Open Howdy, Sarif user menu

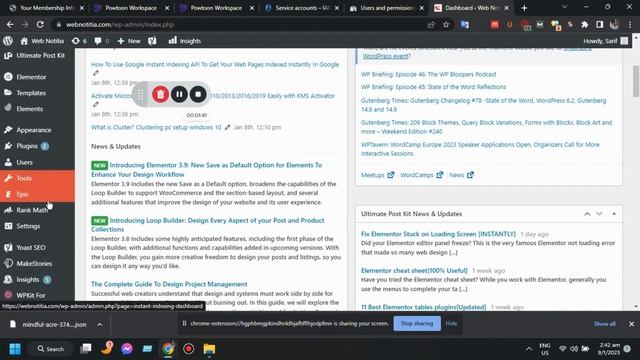(x=606, y=41)
